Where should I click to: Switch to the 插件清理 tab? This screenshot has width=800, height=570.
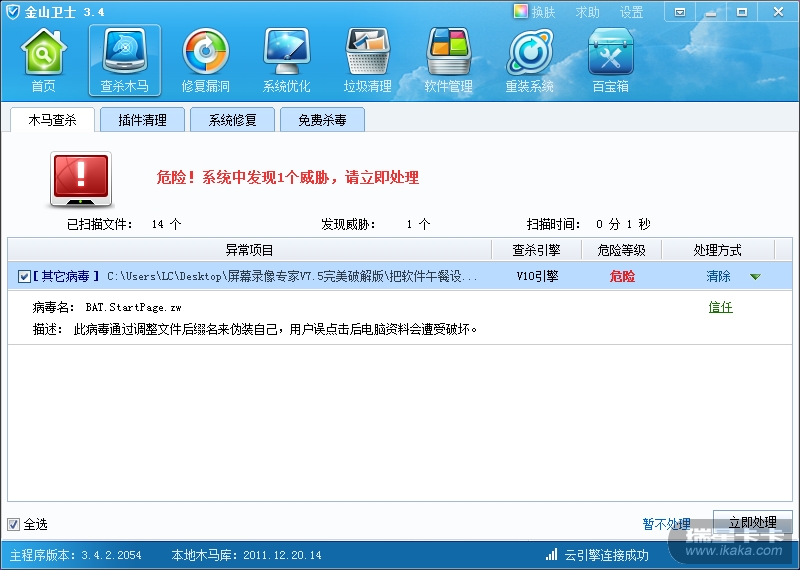click(142, 120)
